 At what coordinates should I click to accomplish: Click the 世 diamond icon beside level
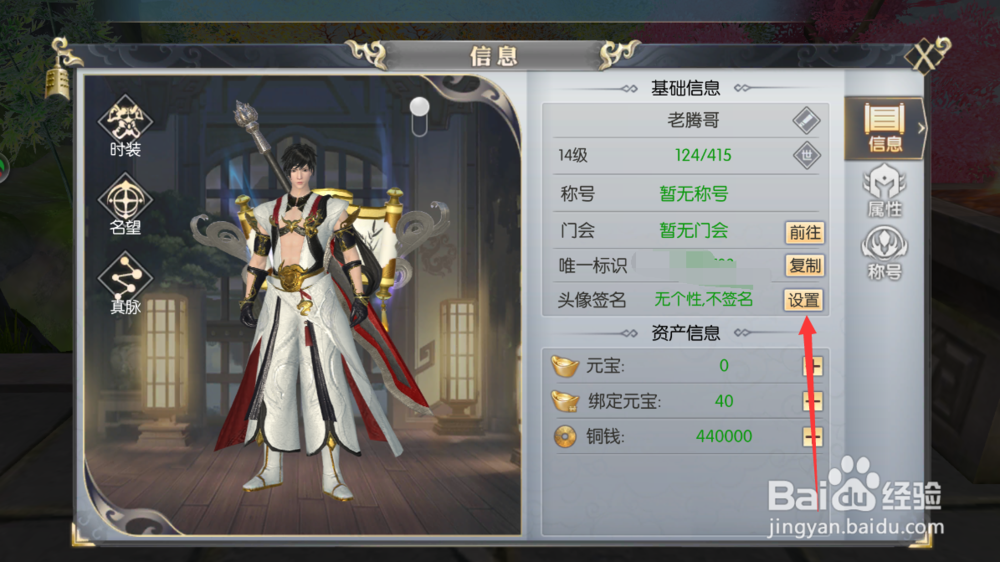tap(806, 155)
